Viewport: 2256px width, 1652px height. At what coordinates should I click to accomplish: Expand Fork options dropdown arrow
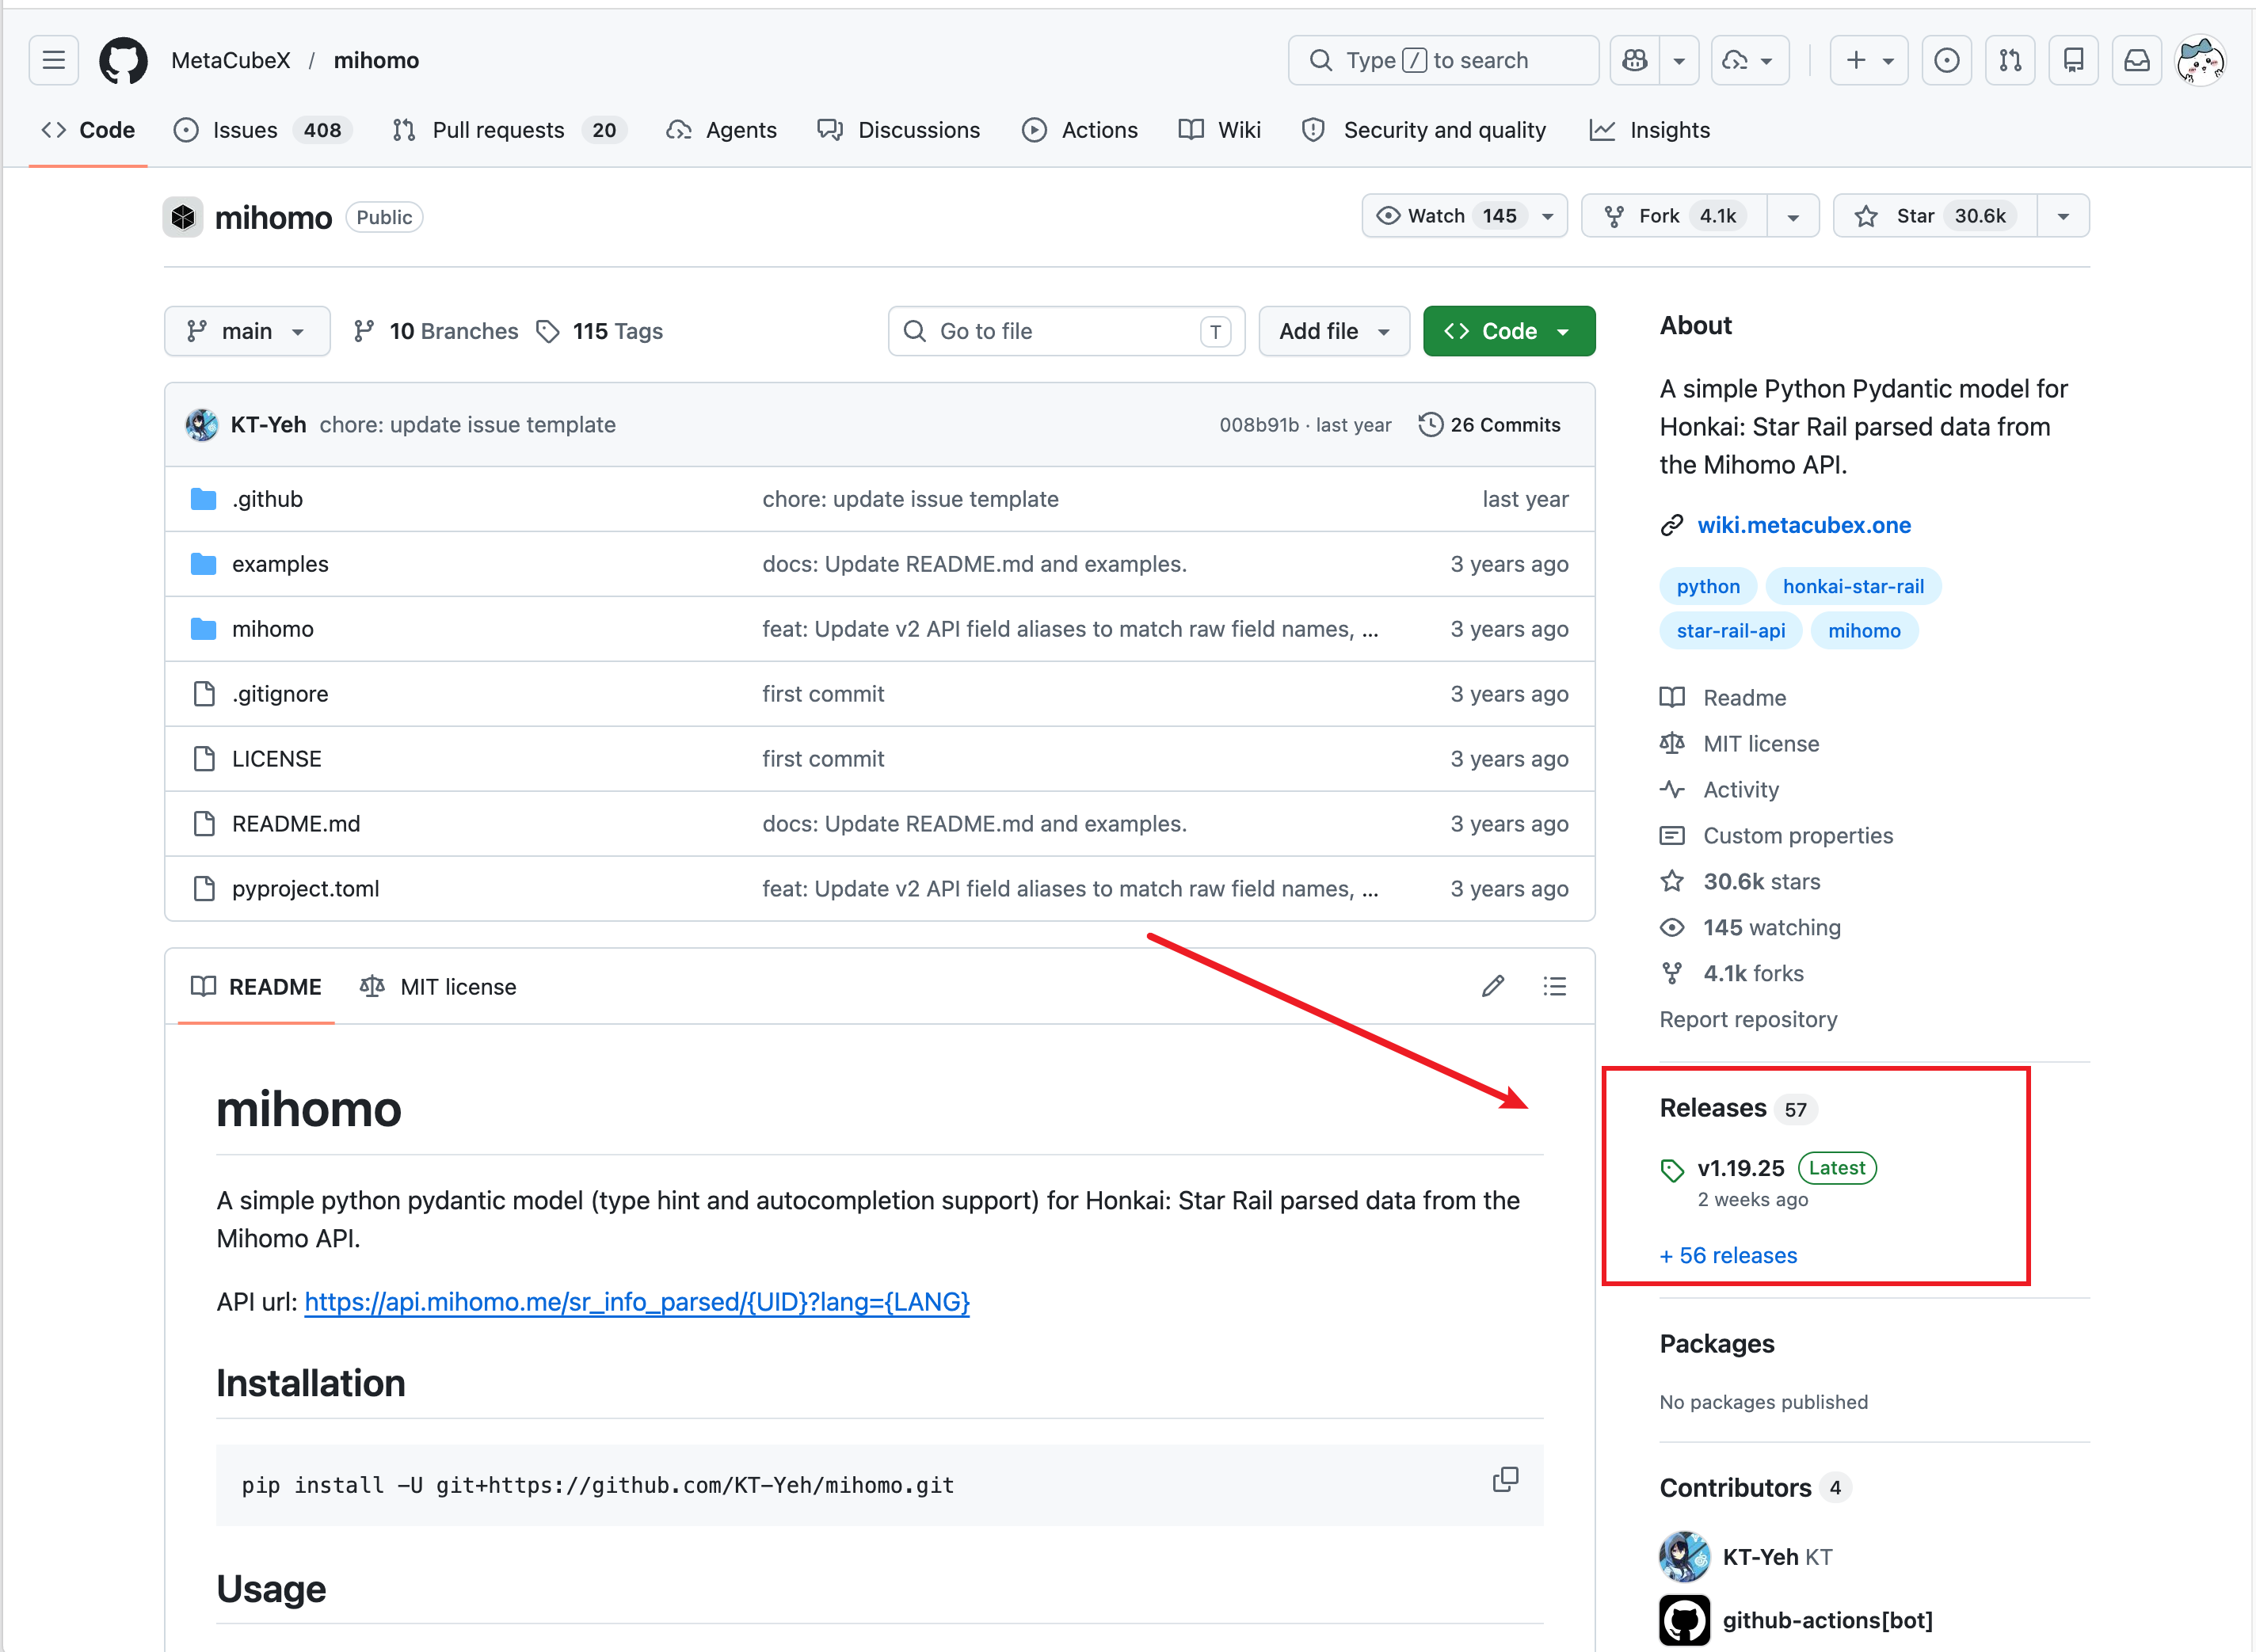click(1793, 216)
